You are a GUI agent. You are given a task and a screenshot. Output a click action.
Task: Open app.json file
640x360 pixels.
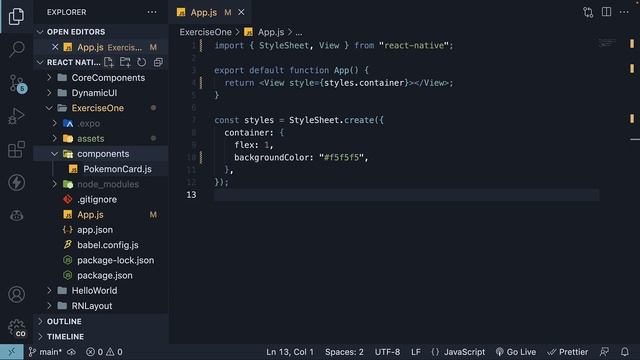click(x=100, y=230)
